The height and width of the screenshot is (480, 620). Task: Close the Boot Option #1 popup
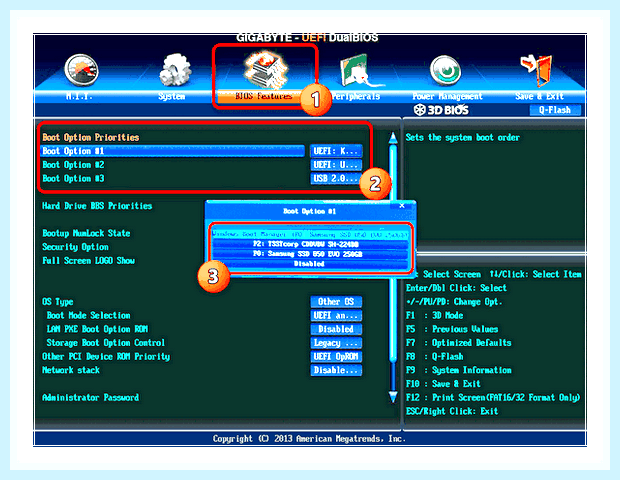pos(402,205)
